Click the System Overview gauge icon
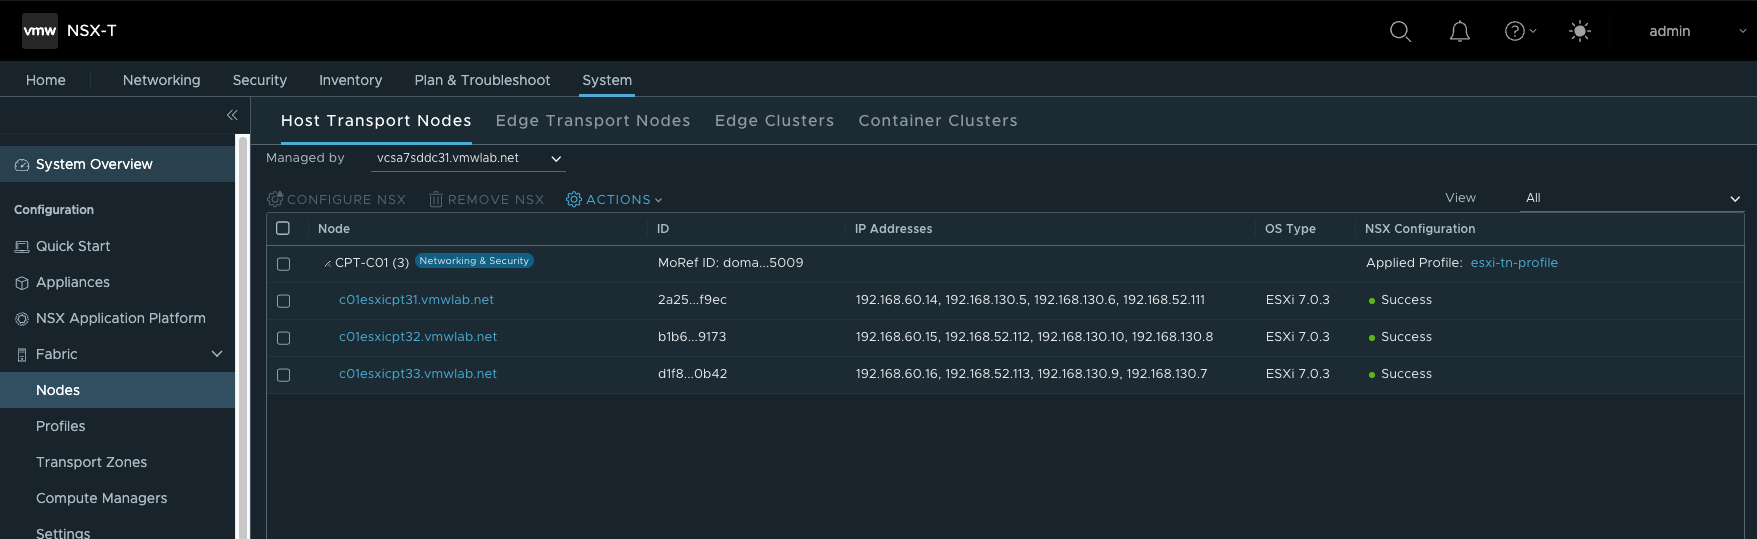 [x=22, y=165]
